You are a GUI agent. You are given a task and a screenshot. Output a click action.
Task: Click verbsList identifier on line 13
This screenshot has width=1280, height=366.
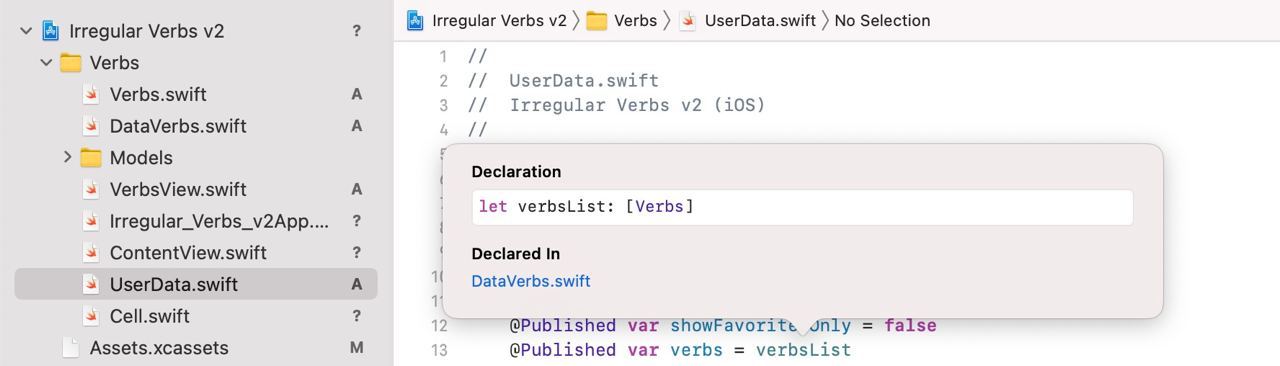pyautogui.click(x=803, y=350)
